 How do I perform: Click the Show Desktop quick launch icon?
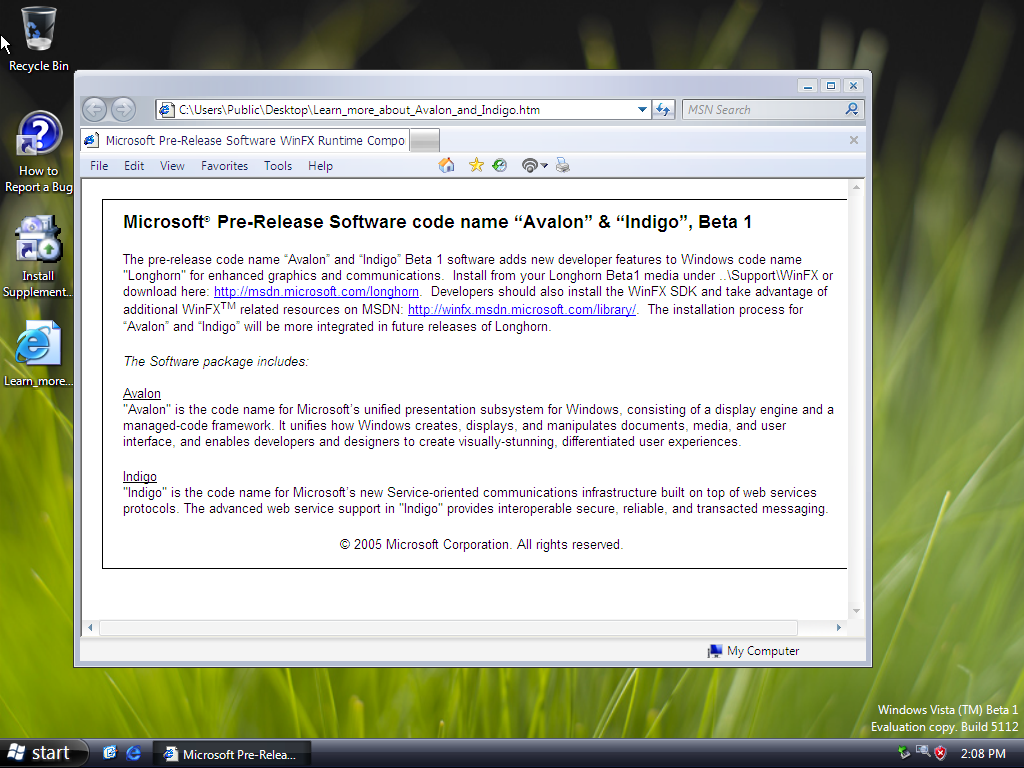110,753
